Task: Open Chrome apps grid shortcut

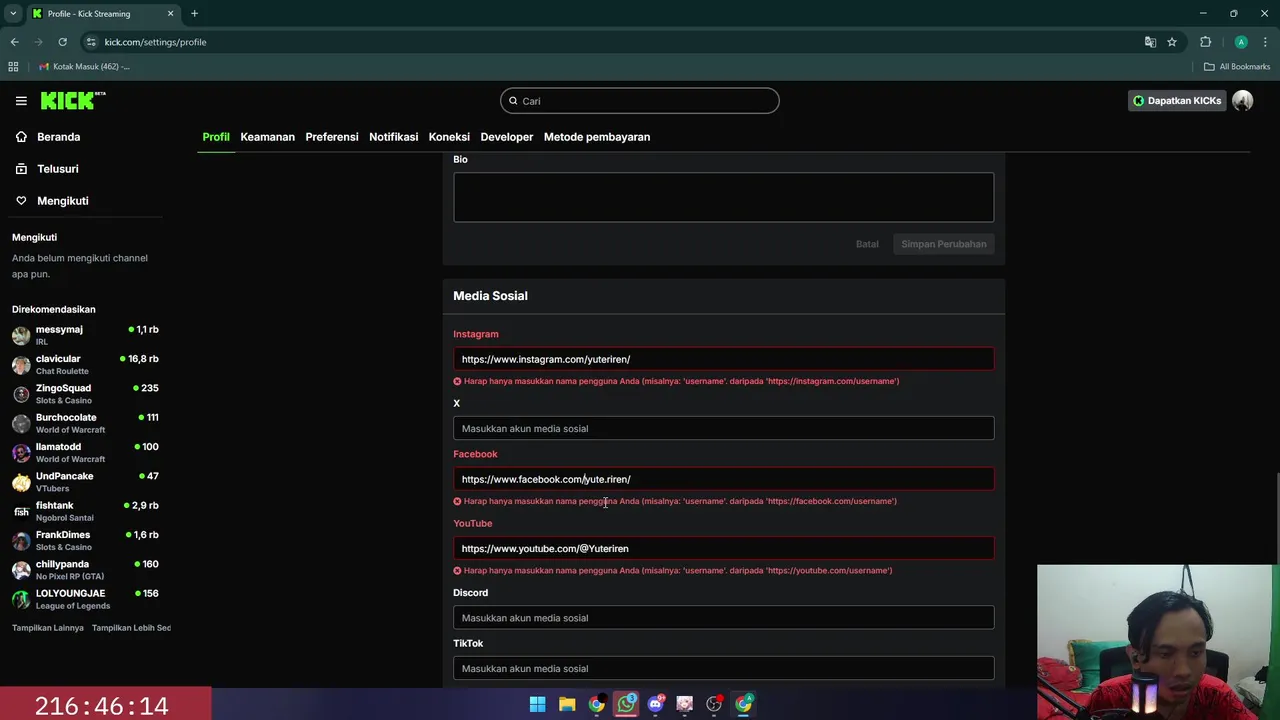Action: point(13,67)
